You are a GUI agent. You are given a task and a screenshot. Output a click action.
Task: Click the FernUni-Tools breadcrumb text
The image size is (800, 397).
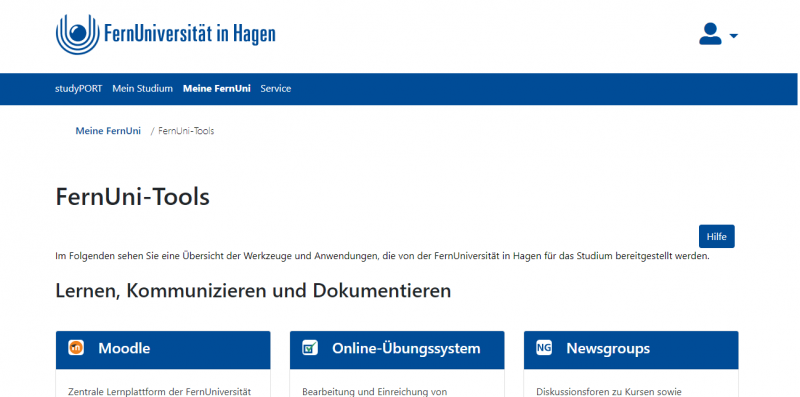click(x=186, y=131)
